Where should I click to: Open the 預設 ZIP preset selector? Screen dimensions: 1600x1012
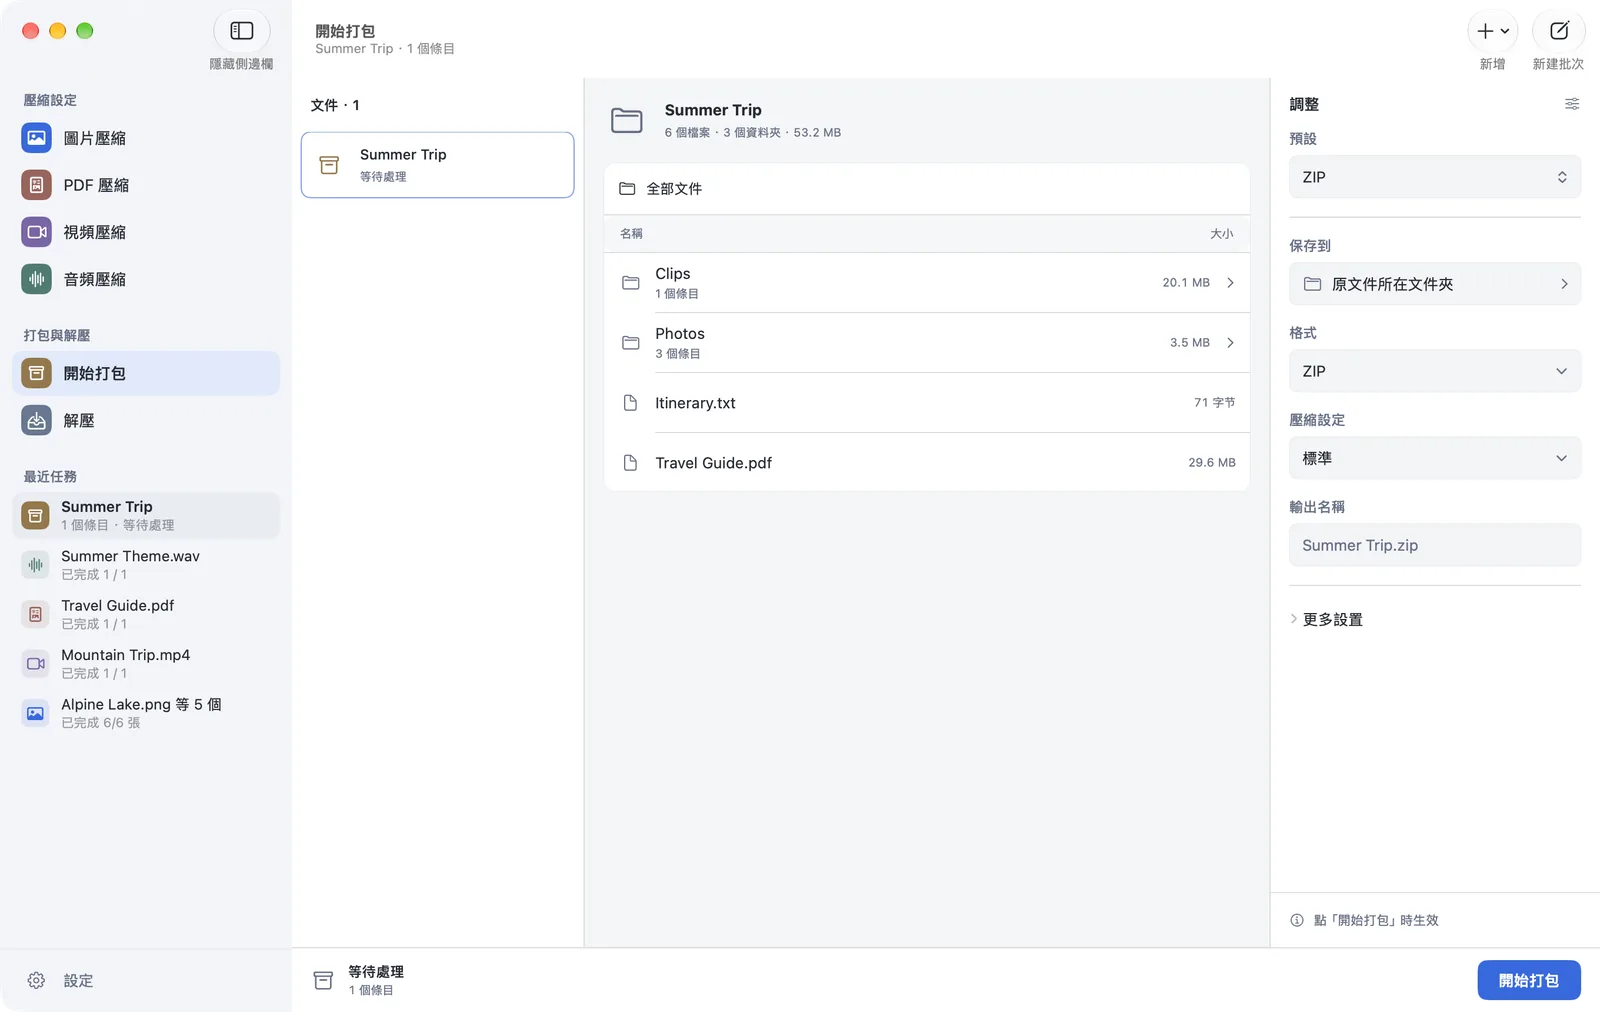(1435, 177)
